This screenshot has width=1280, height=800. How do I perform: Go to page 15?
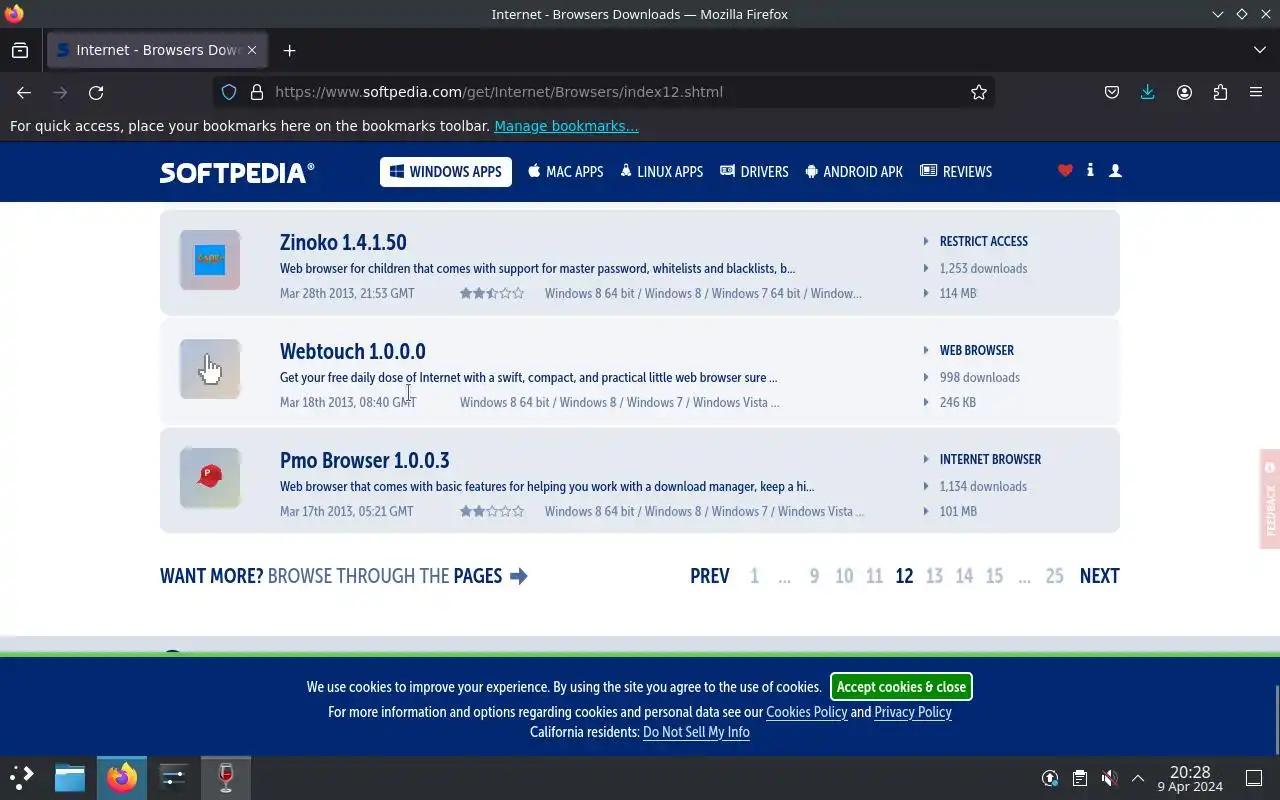click(994, 576)
